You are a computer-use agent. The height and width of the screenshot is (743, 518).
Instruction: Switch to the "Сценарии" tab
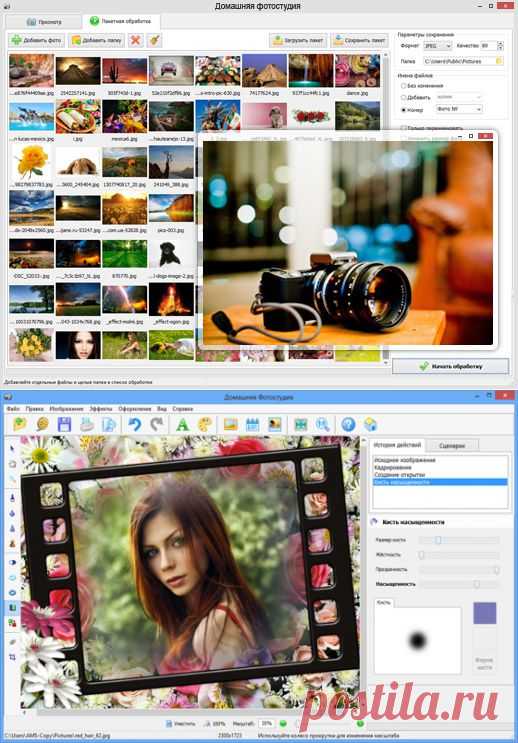(452, 445)
